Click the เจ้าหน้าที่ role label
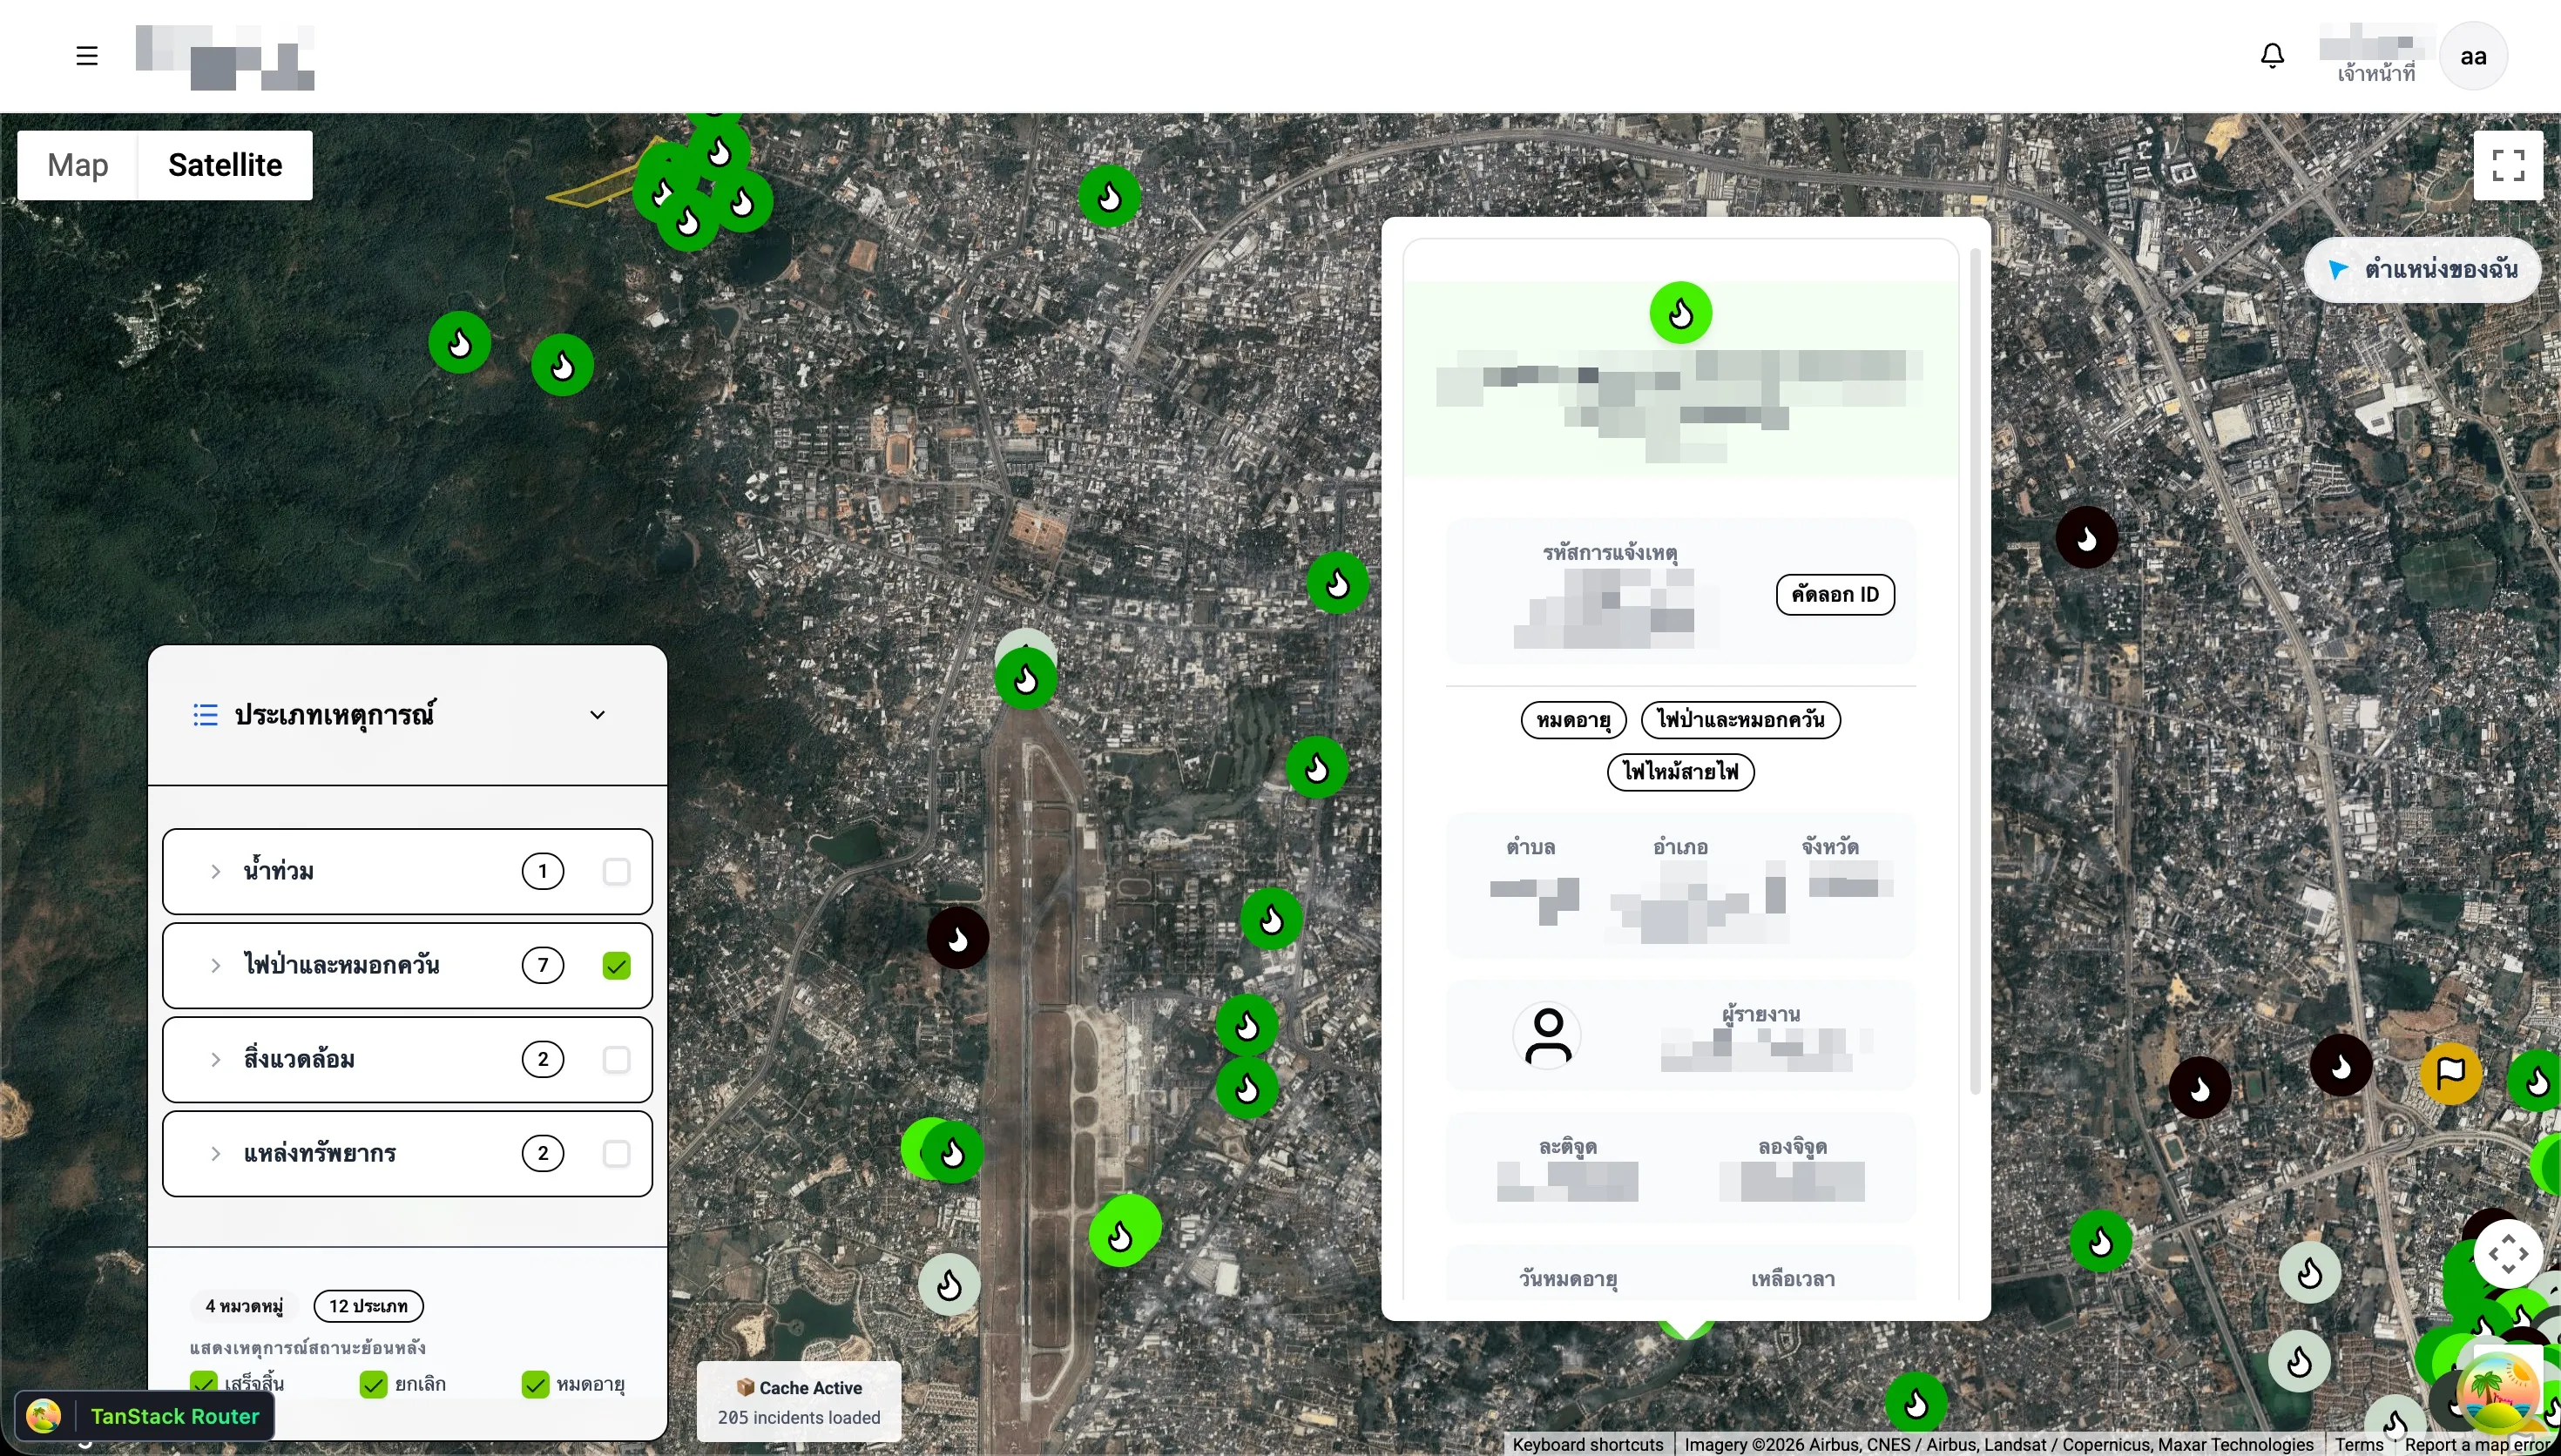Image resolution: width=2561 pixels, height=1456 pixels. (x=2376, y=74)
